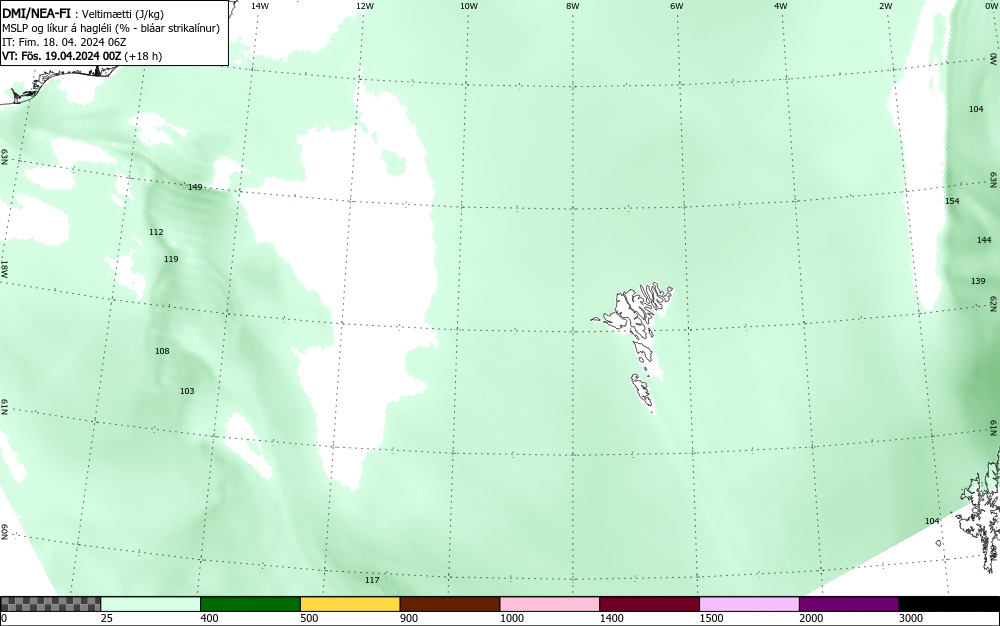The image size is (1000, 626).
Task: Click the 'IT: Fim. 18. 04. 2024 06Z' line
Action: tap(64, 42)
